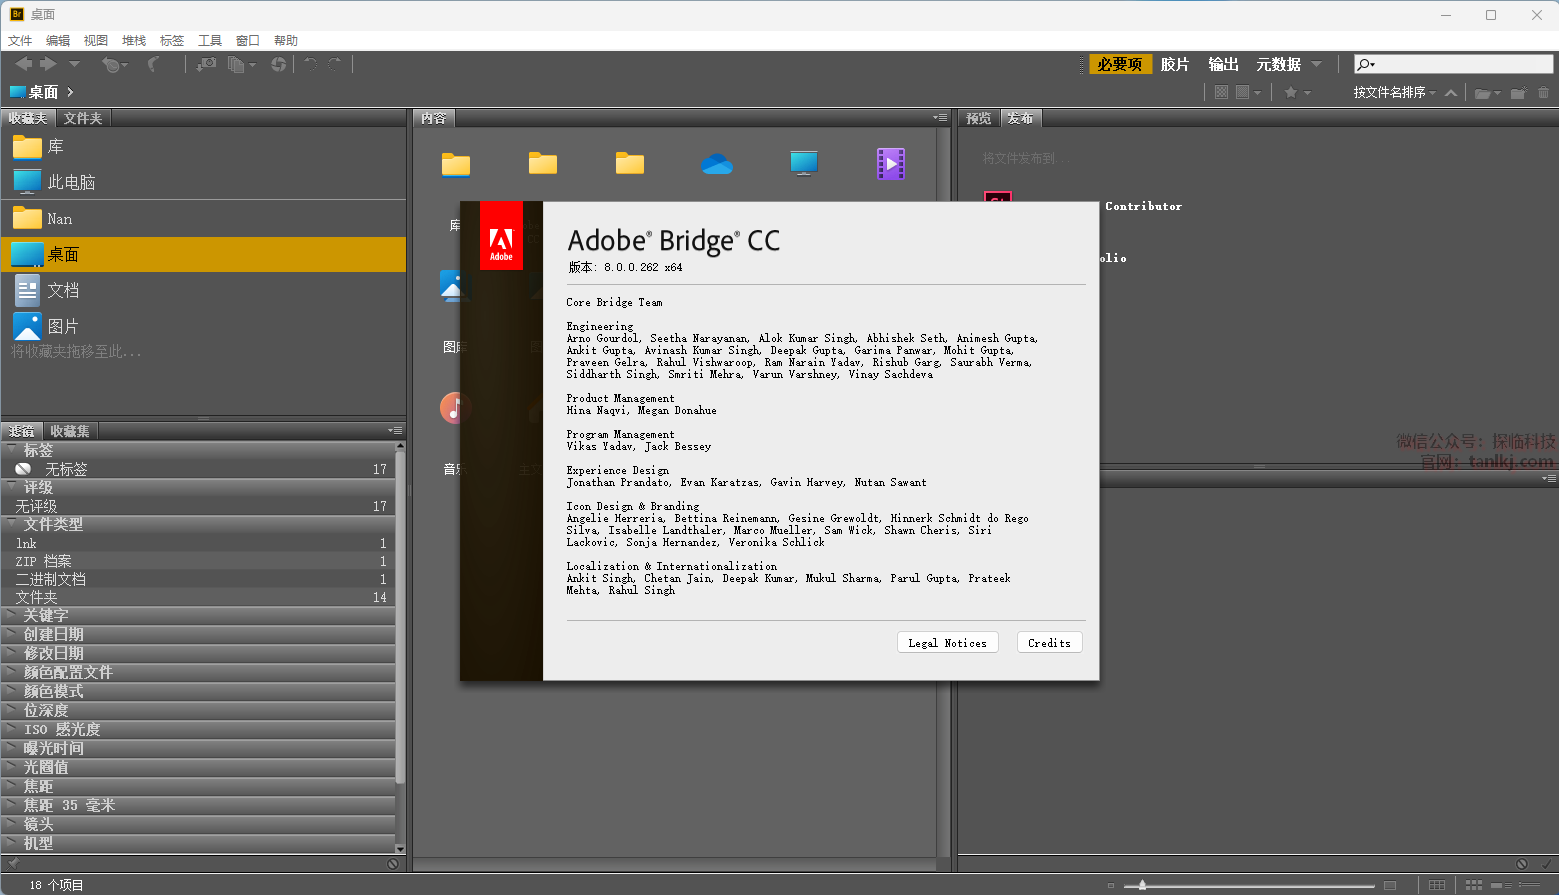This screenshot has width=1559, height=895.
Task: Click the Get Photos from Camera icon
Action: 205,64
